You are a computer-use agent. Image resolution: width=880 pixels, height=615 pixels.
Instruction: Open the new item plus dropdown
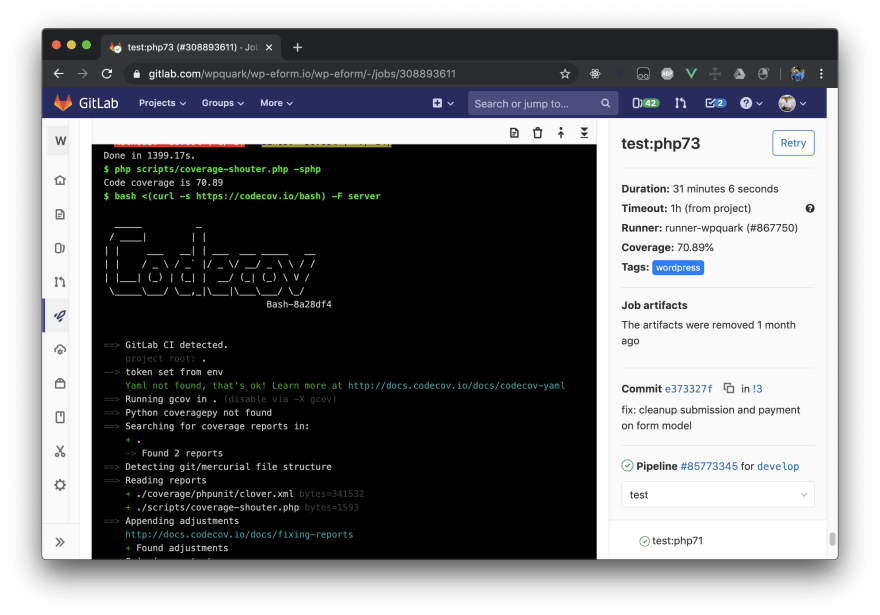click(443, 103)
